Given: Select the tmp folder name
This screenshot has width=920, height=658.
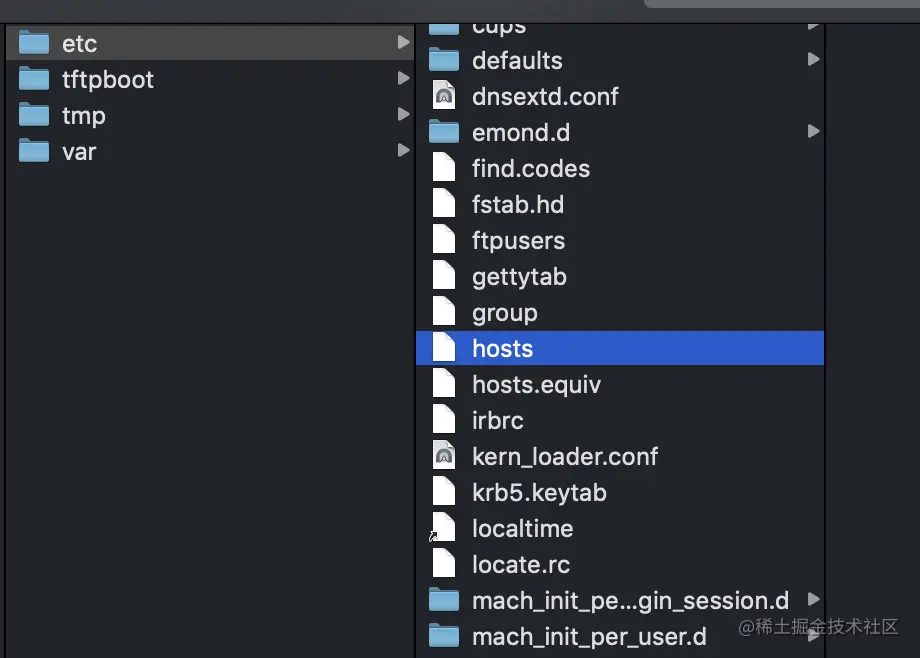Looking at the screenshot, I should tap(84, 116).
